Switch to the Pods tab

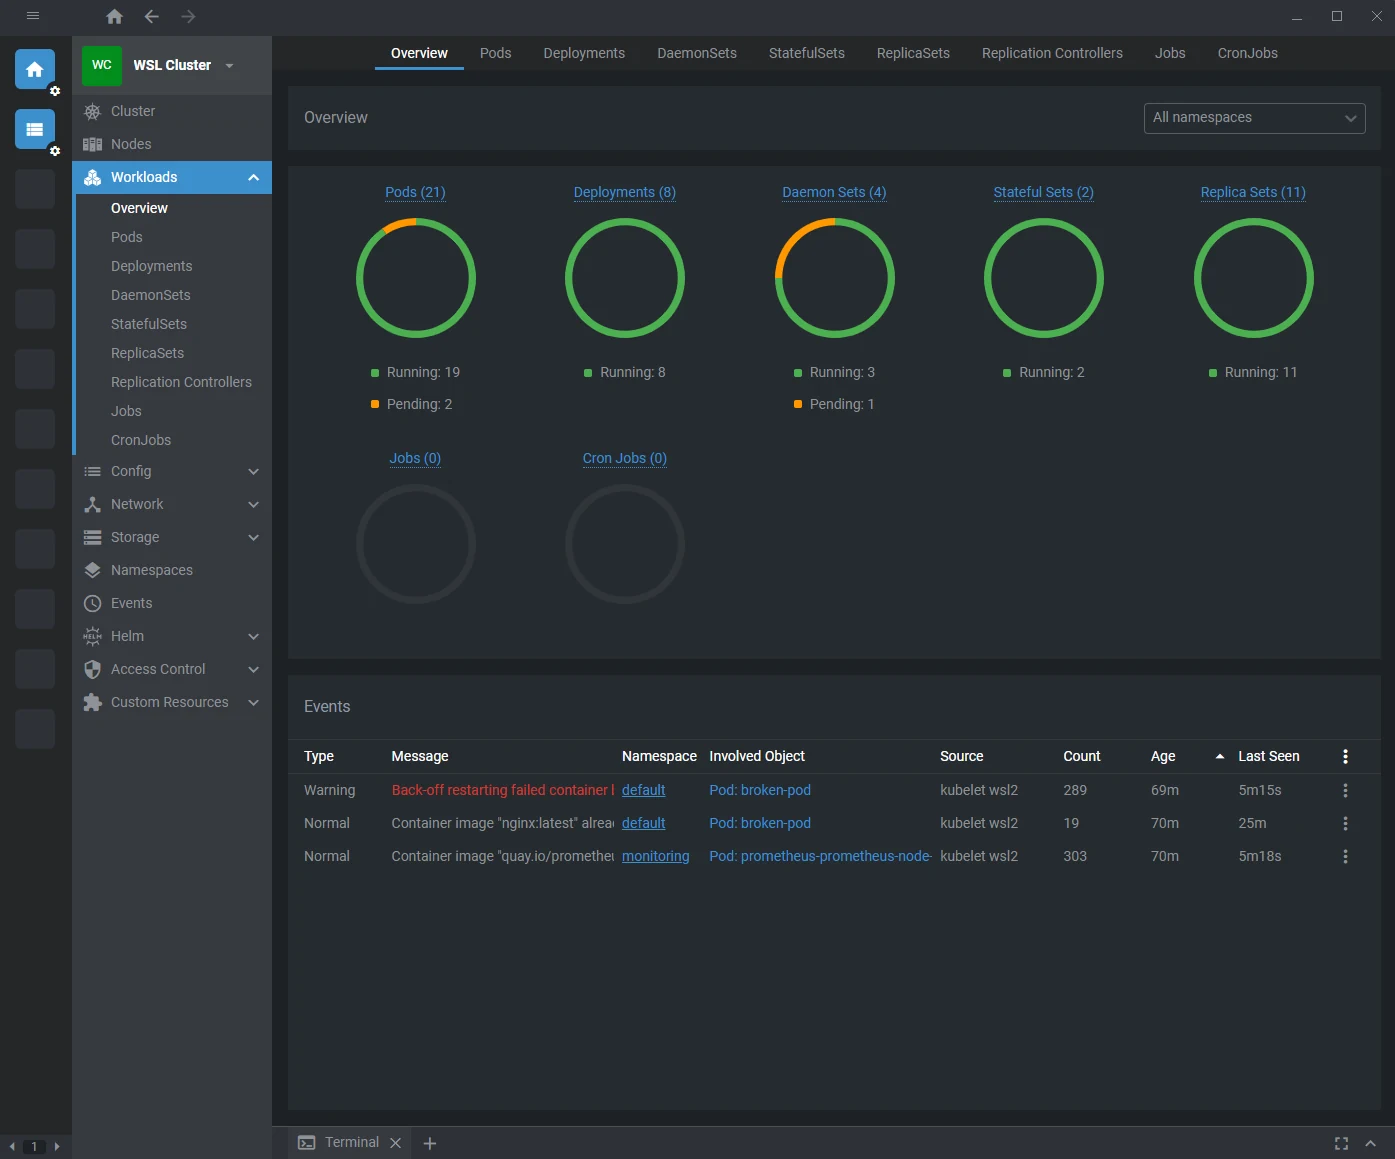(x=495, y=53)
